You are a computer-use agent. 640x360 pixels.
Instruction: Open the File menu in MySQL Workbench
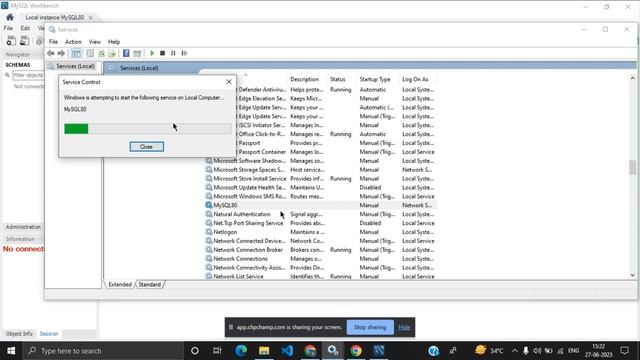8,28
